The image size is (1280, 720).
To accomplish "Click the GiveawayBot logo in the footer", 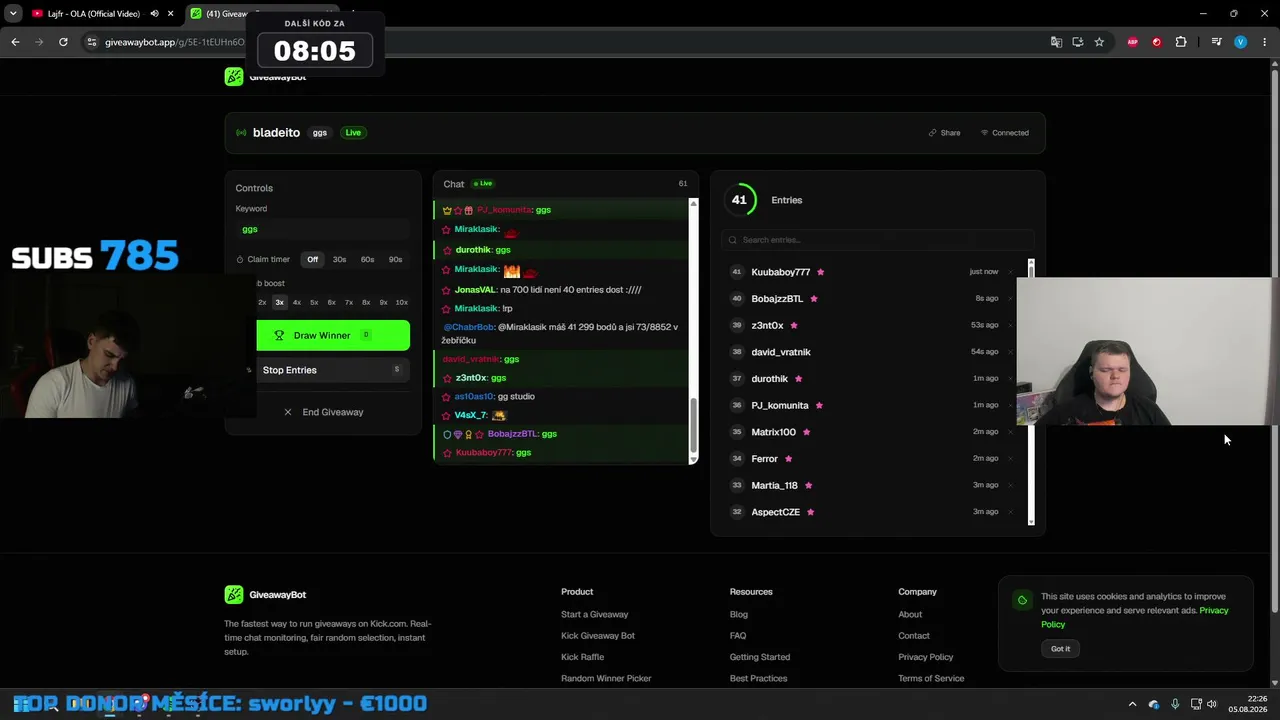I will coord(233,595).
